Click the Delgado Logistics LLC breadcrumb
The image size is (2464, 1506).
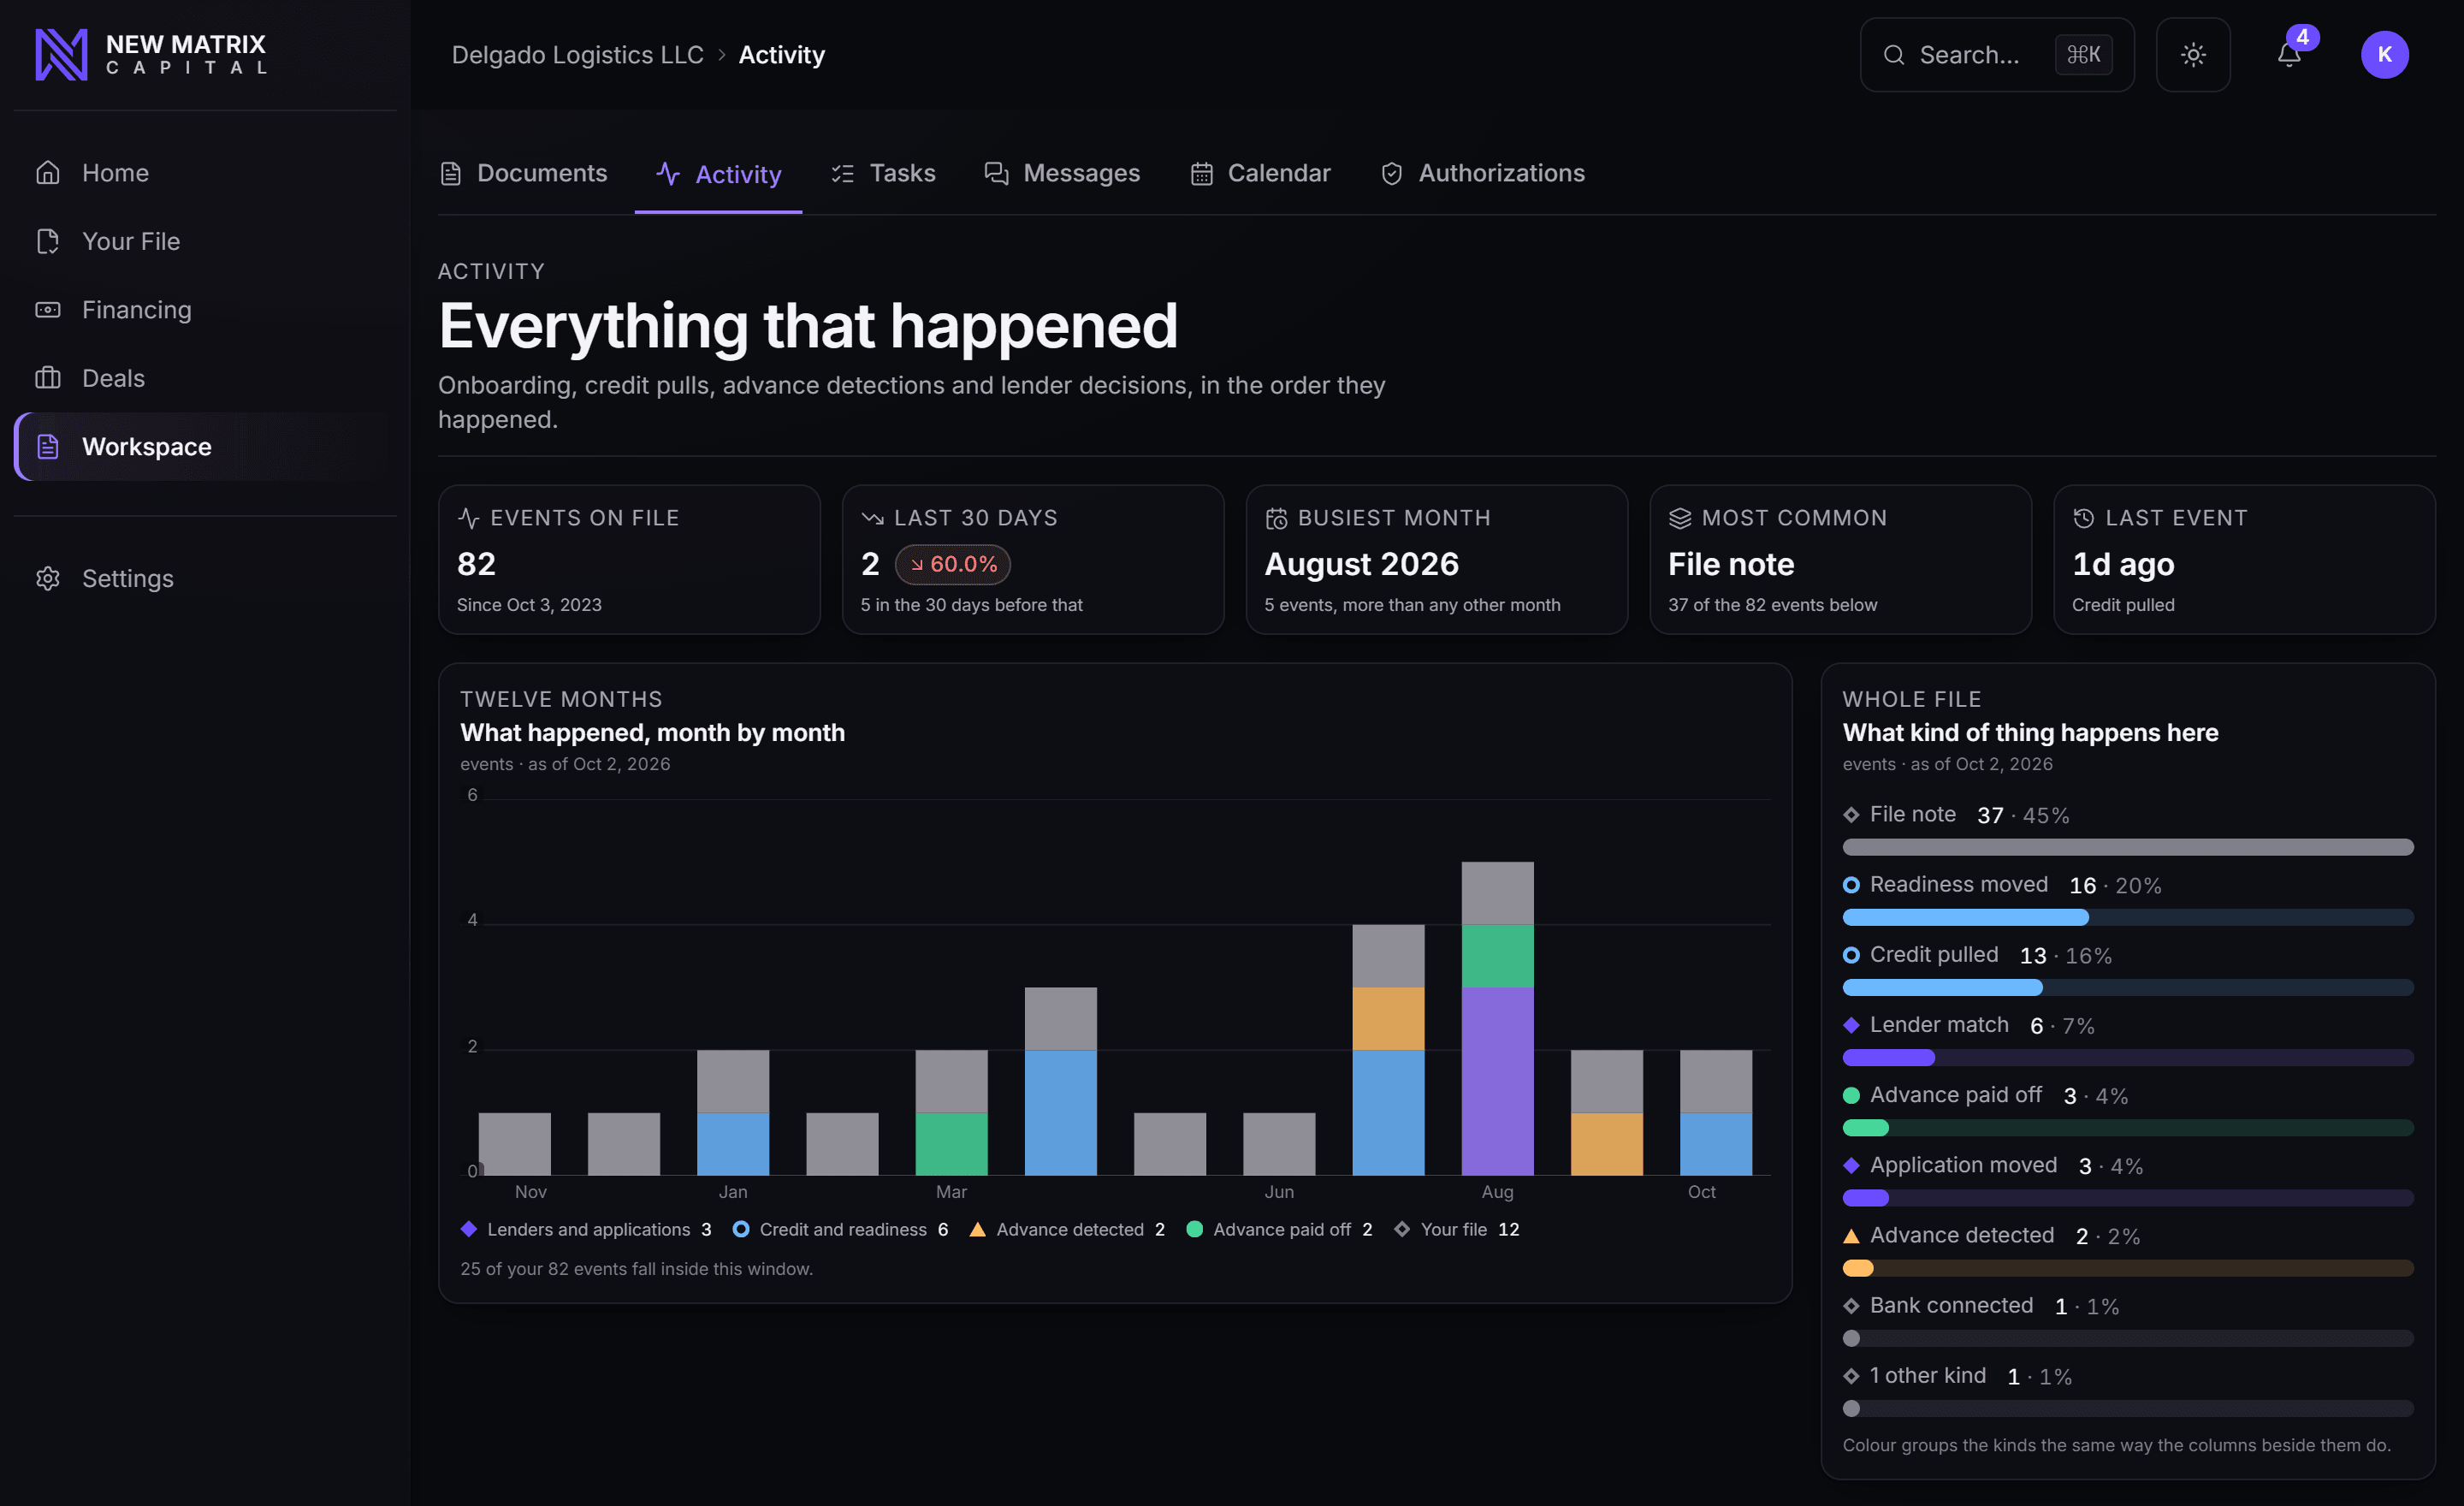click(x=578, y=55)
